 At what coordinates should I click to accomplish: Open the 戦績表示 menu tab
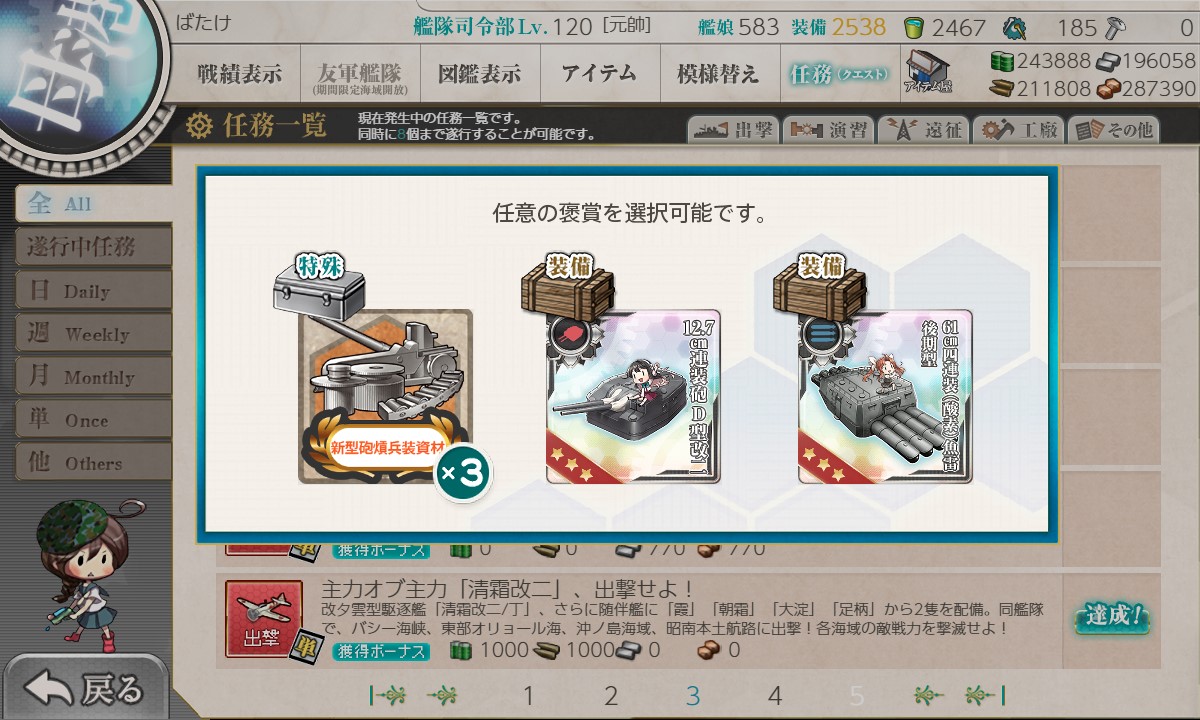(x=240, y=73)
